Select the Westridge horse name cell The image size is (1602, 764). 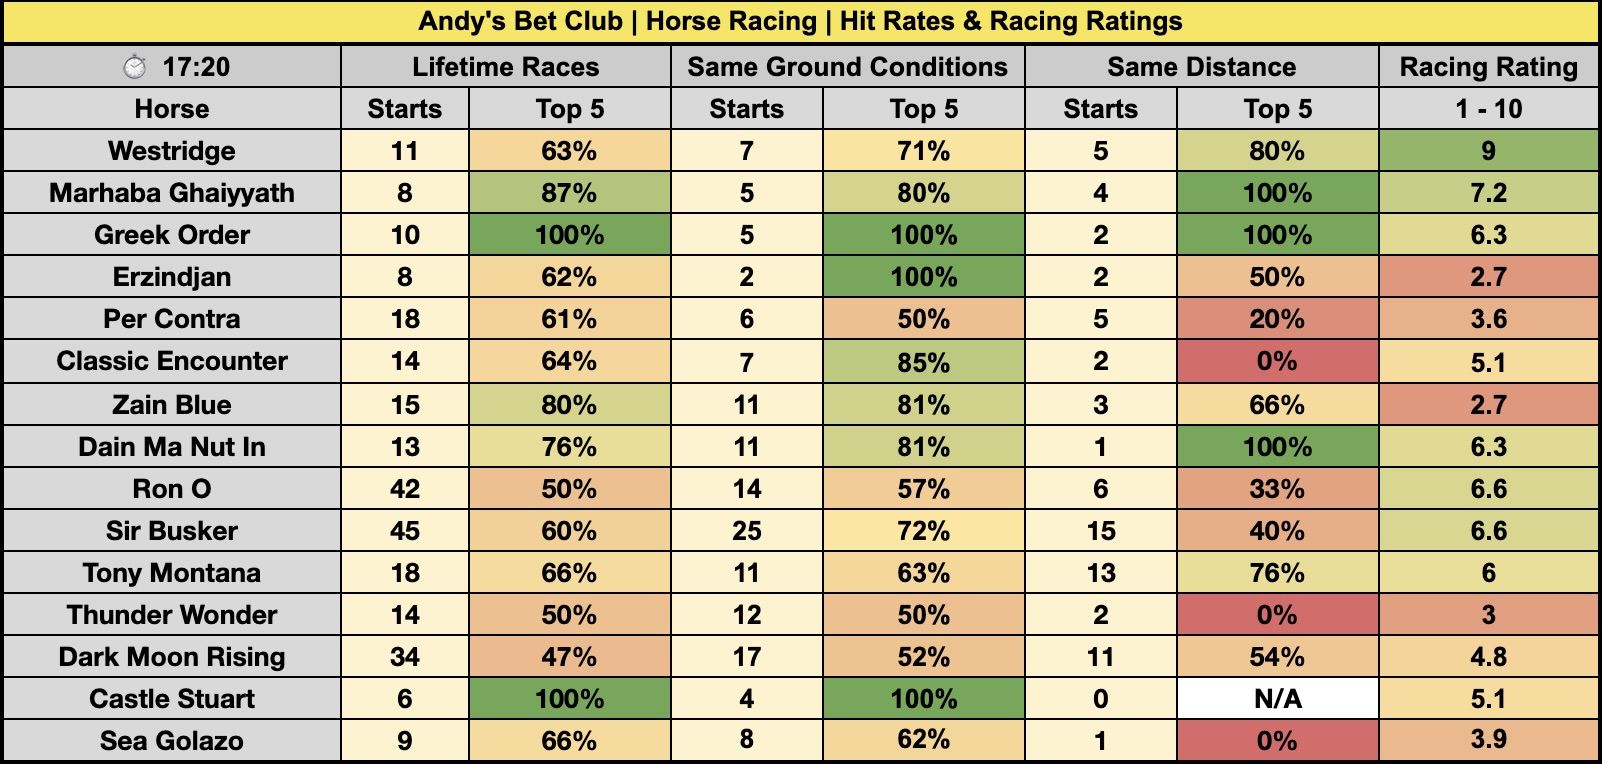(x=172, y=151)
